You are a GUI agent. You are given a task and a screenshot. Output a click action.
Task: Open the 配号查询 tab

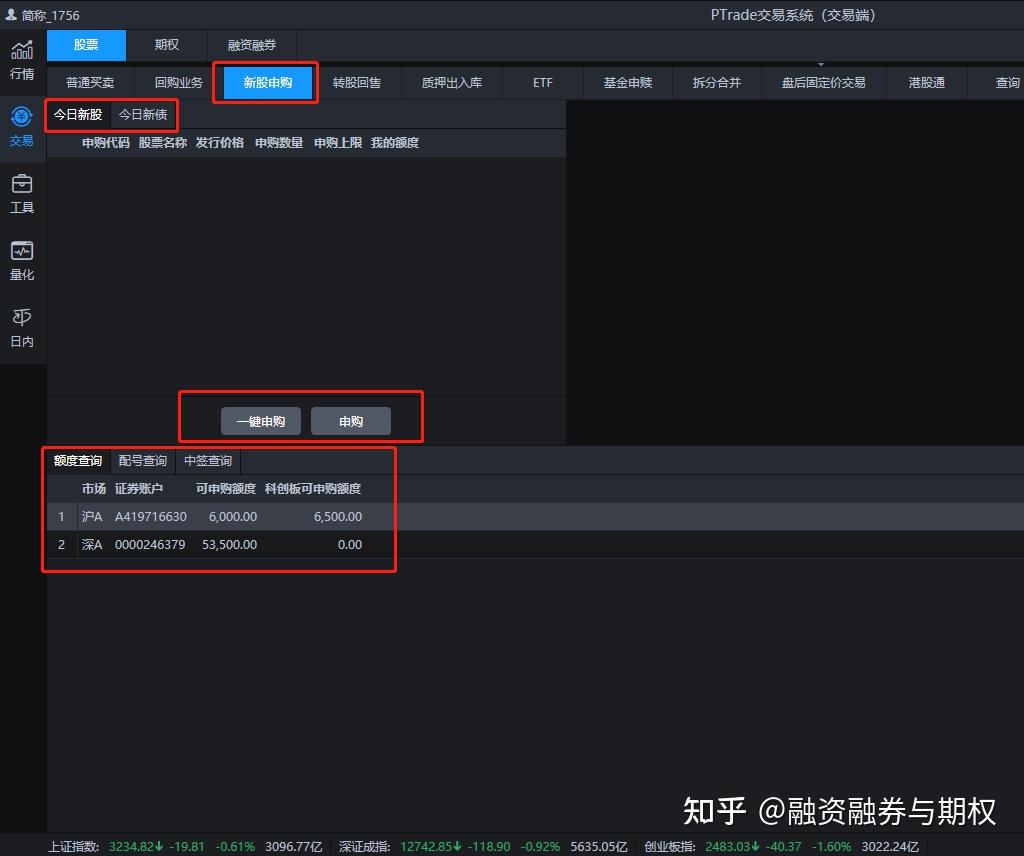tap(143, 461)
